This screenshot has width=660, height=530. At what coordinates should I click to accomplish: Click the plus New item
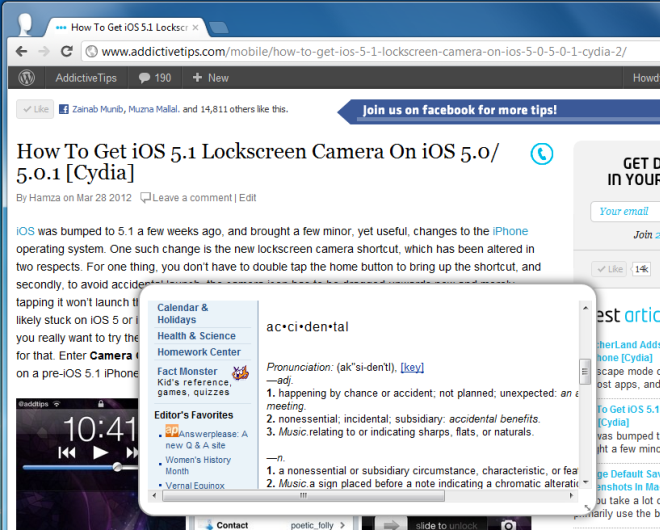pos(210,78)
